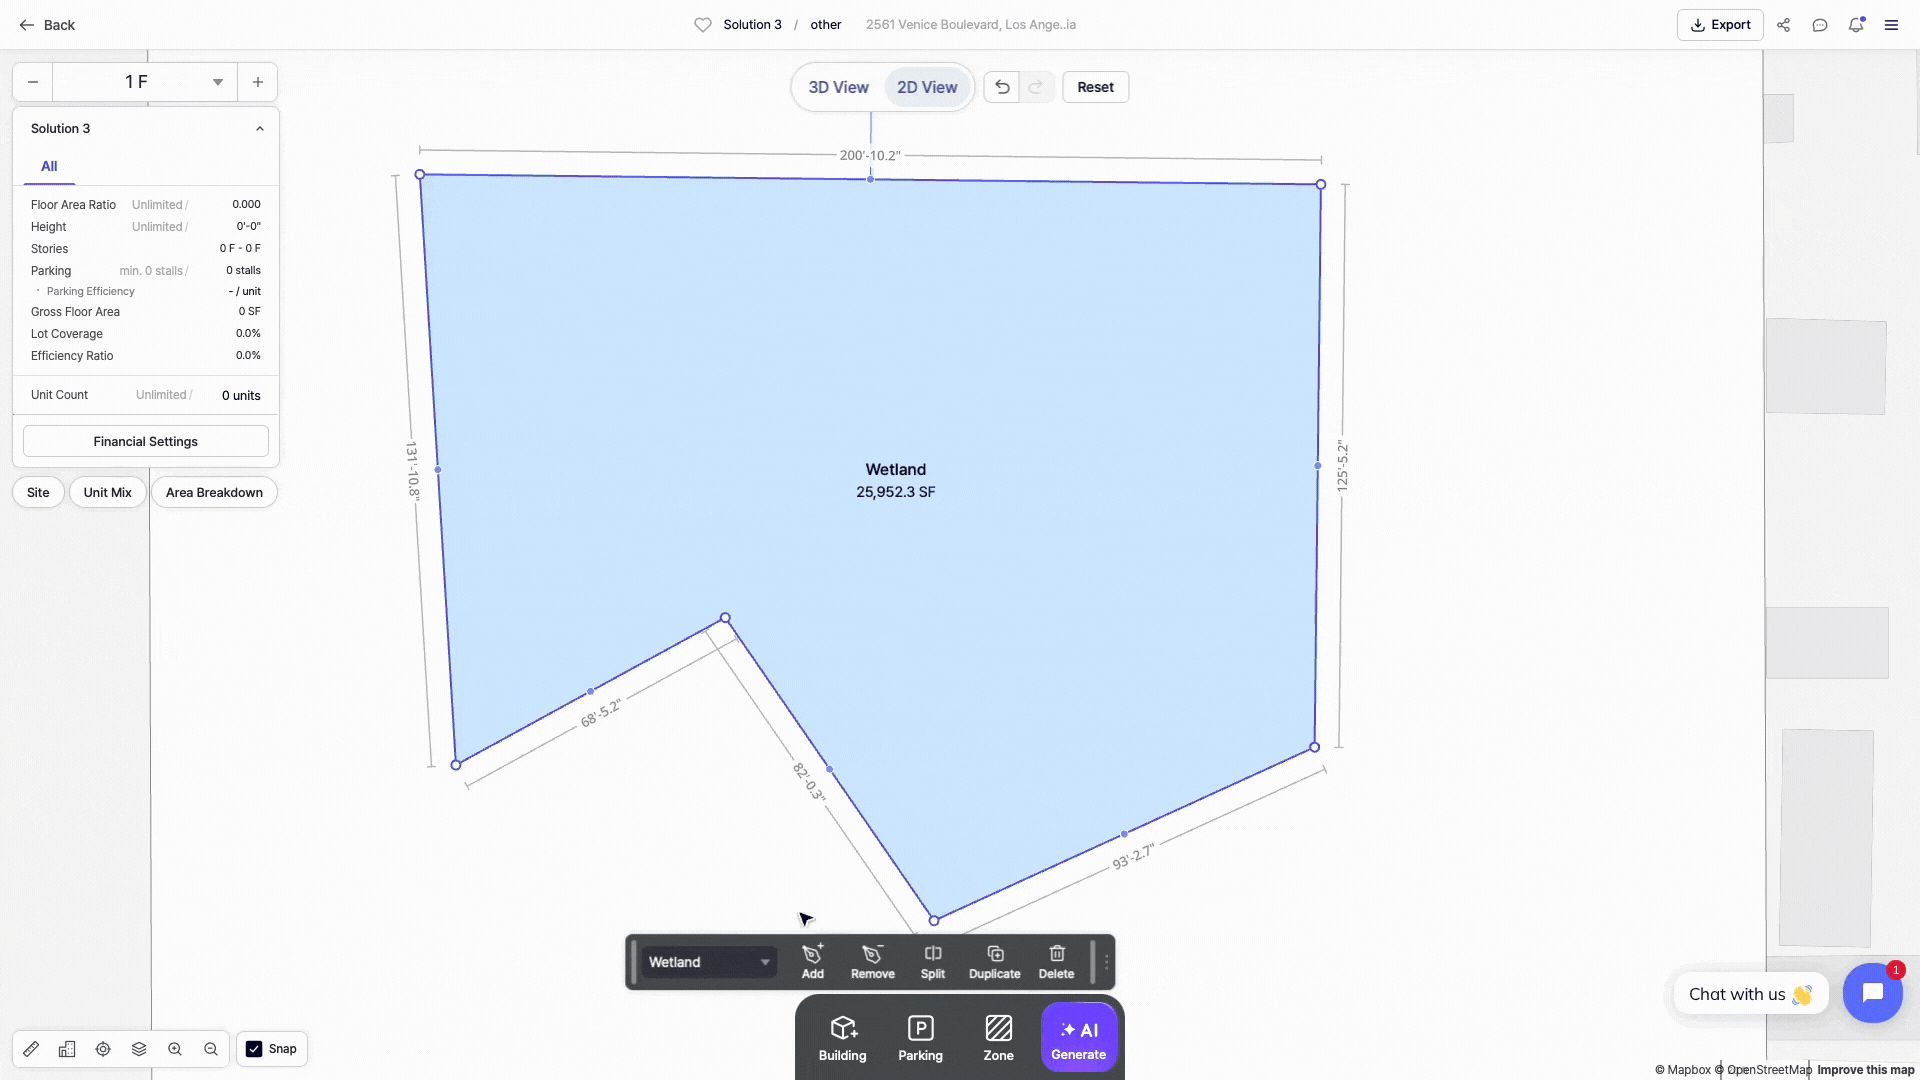Open the Area Breakdown tab
The width and height of the screenshot is (1920, 1080).
214,492
